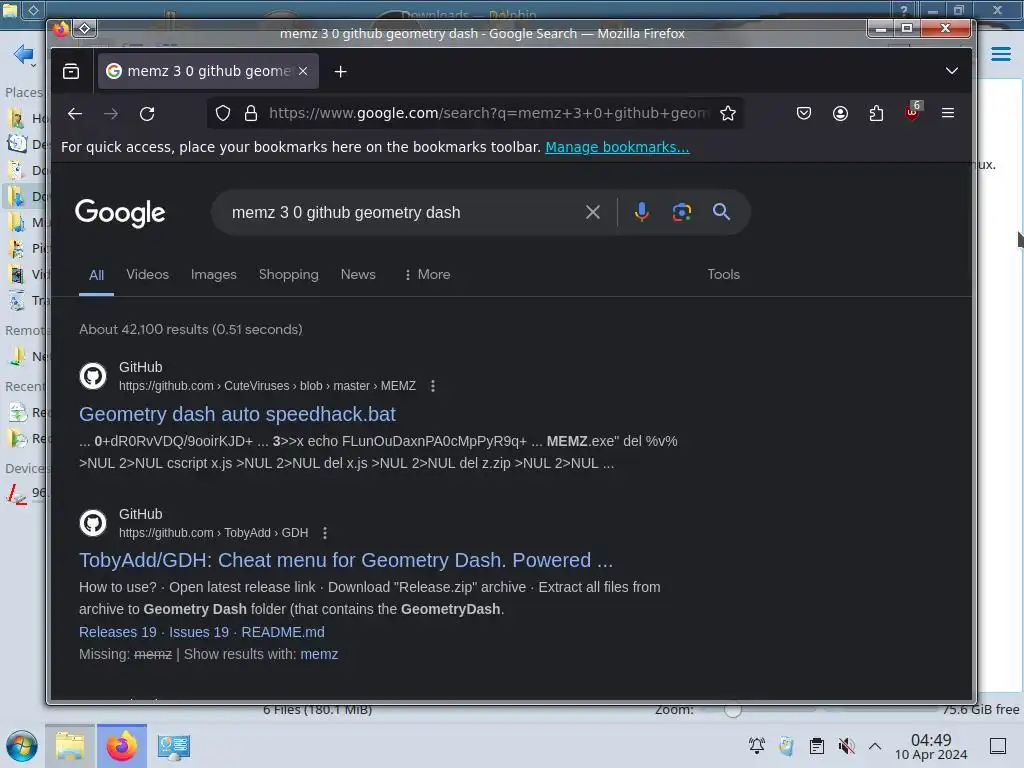Open options menu for CuteViruses result
Screen dimensions: 1024x768
coord(433,386)
